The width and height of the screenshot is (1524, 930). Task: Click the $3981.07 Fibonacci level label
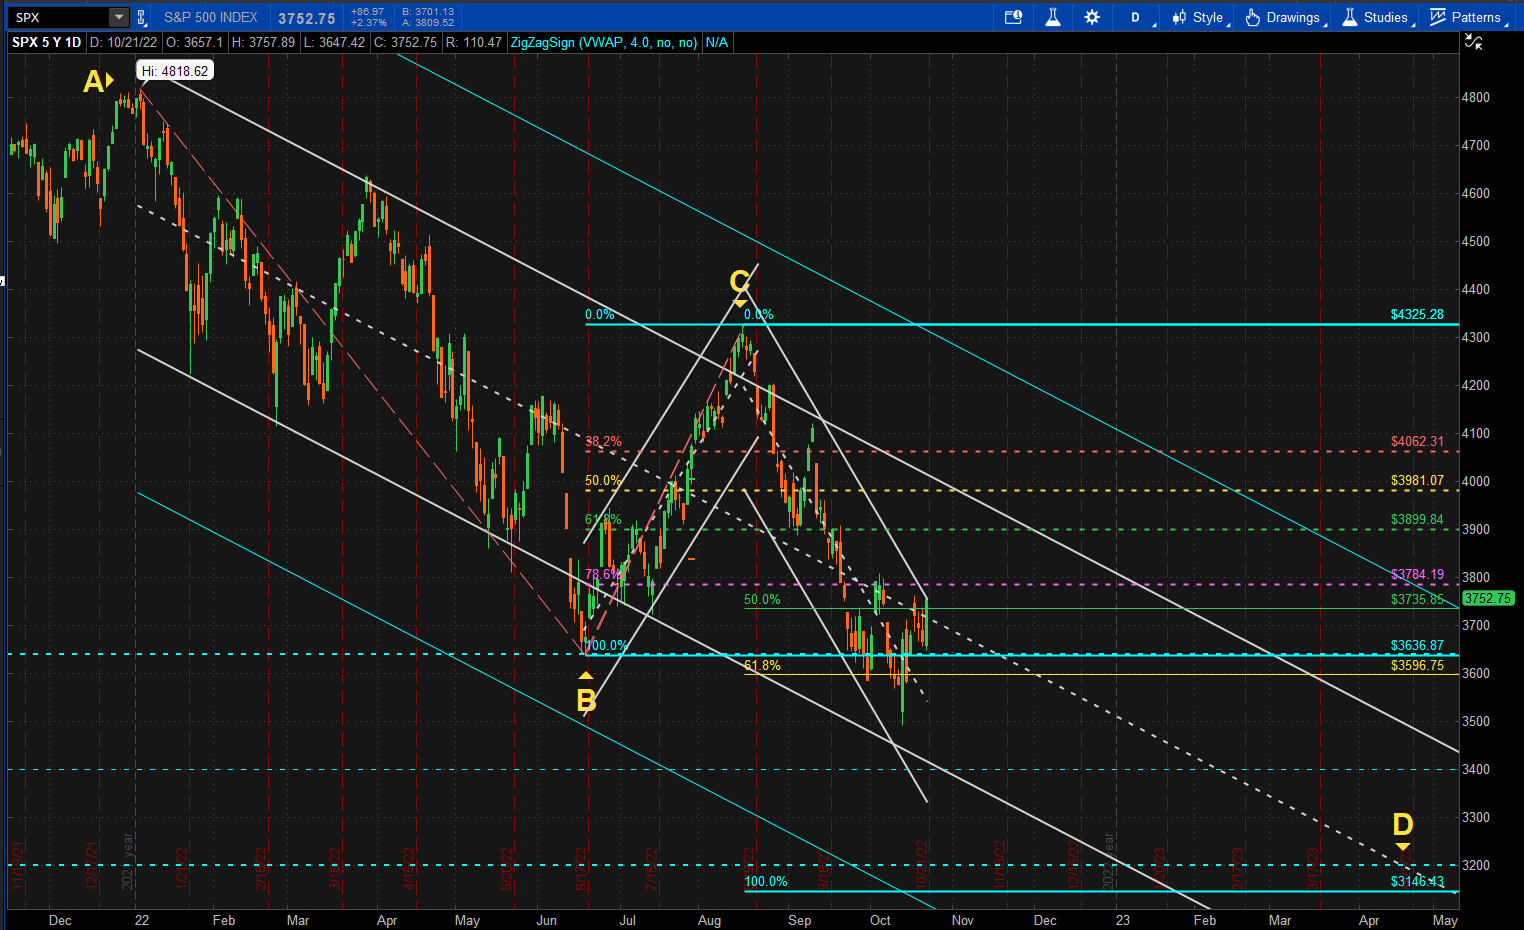[1417, 480]
